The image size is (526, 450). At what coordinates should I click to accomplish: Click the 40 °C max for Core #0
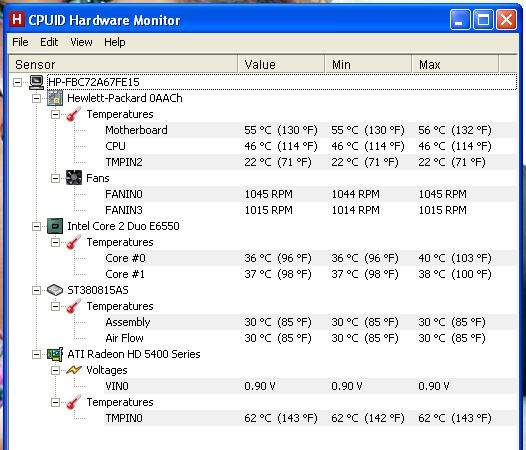pos(455,258)
